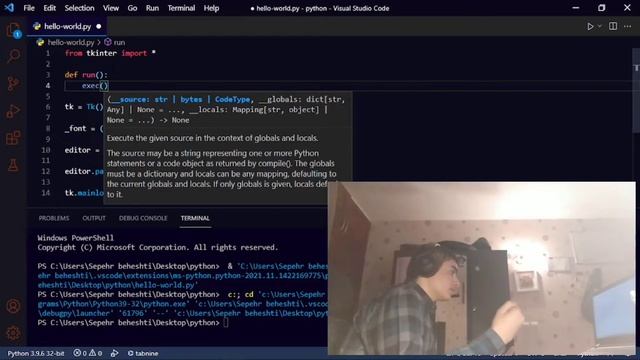Switch to the DEBUG CONSOLE tab

click(143, 218)
